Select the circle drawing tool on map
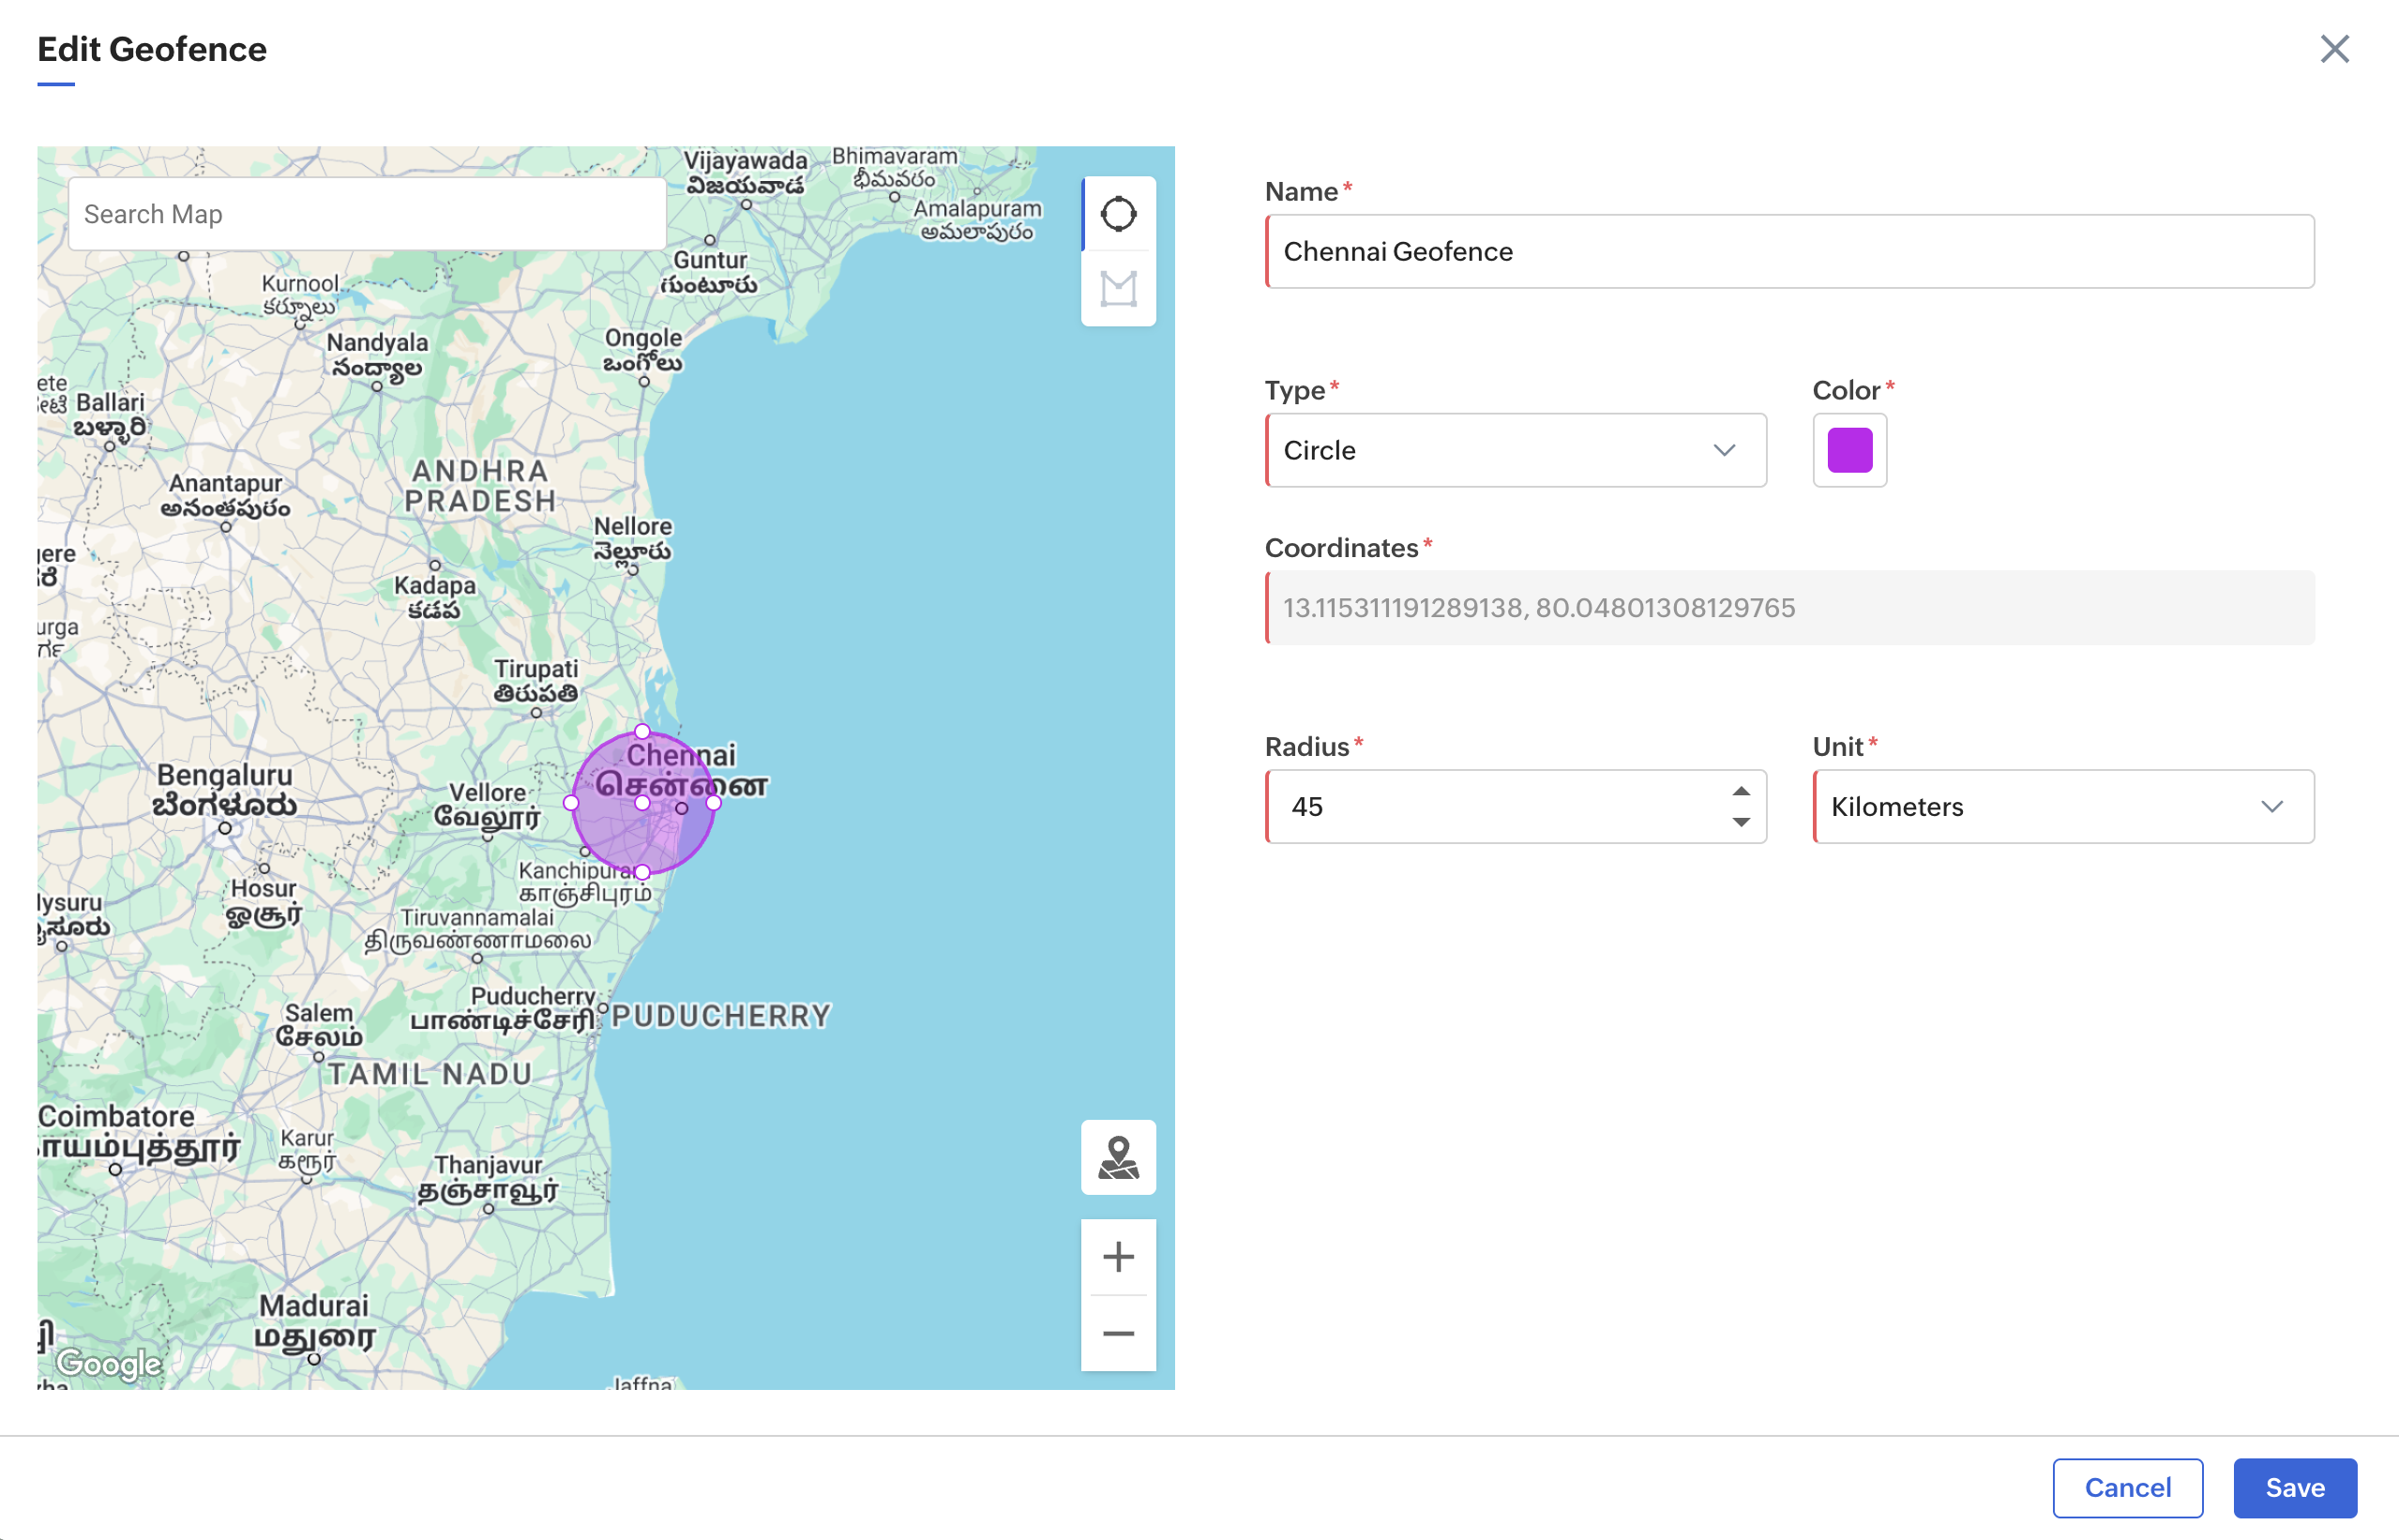Viewport: 2399px width, 1540px height. tap(1118, 214)
